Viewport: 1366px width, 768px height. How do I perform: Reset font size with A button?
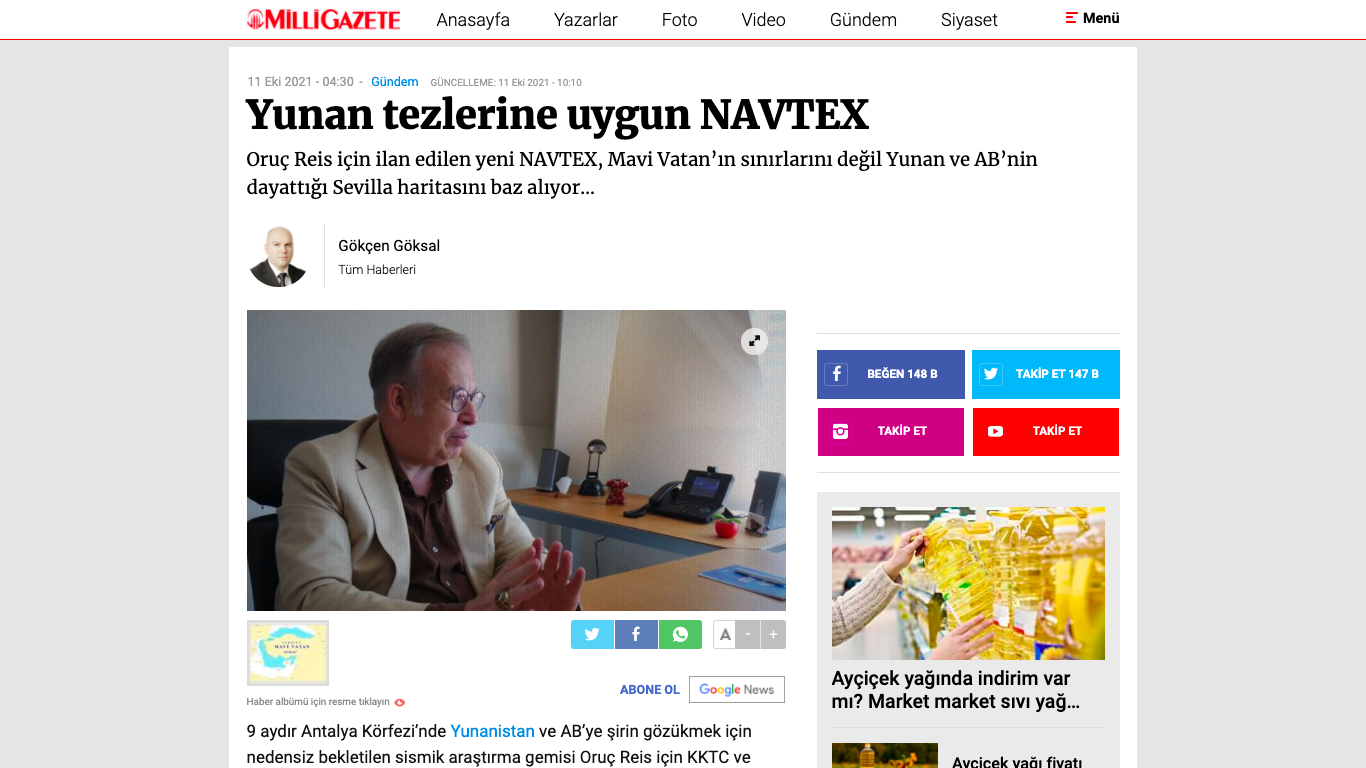coord(725,634)
